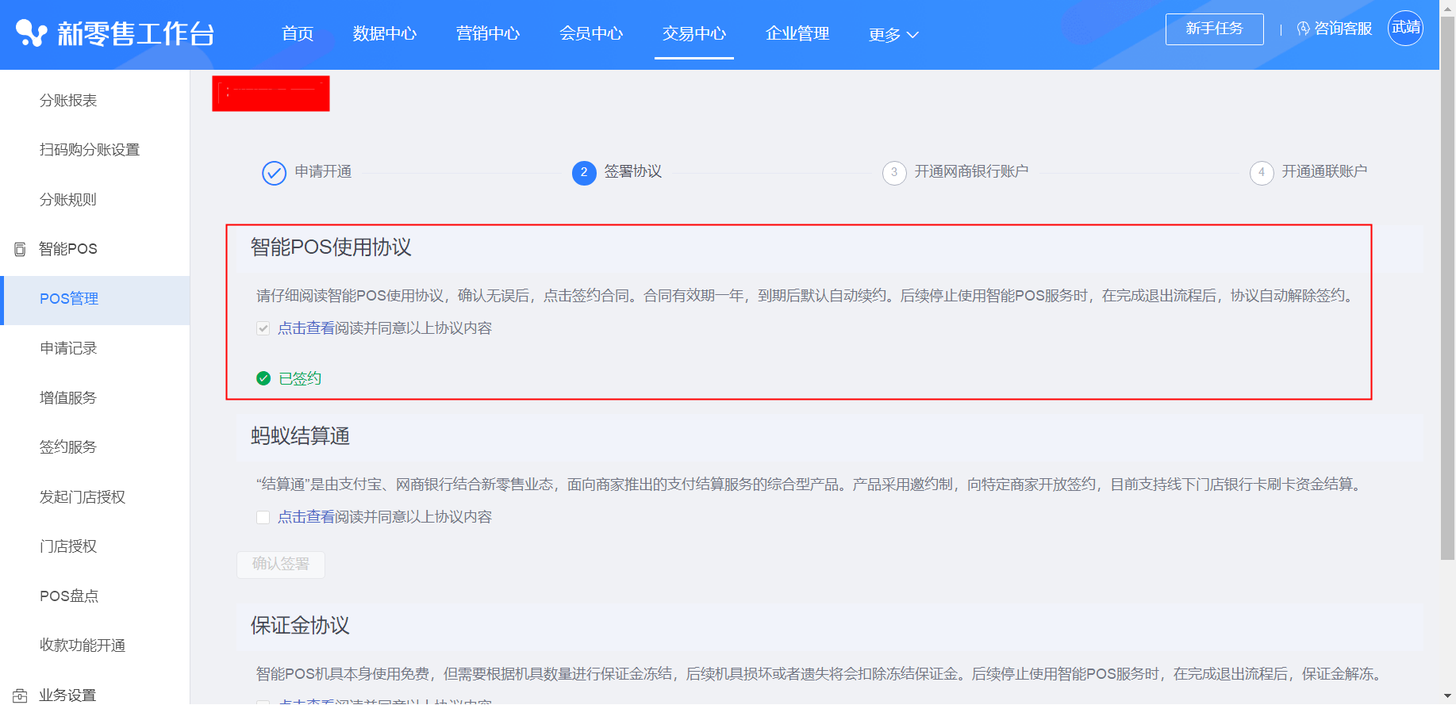Click the 咨询客服 headset icon

coord(1303,29)
